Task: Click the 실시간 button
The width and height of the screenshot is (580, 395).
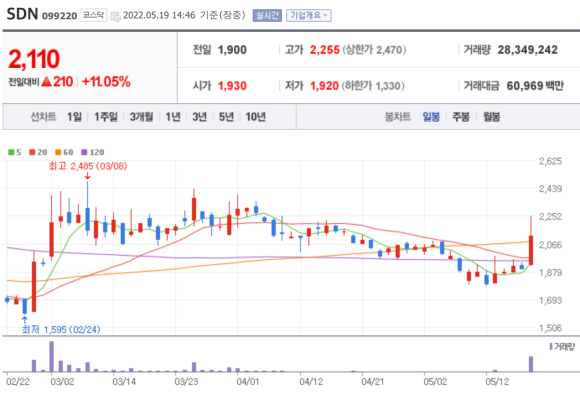Action: [267, 15]
